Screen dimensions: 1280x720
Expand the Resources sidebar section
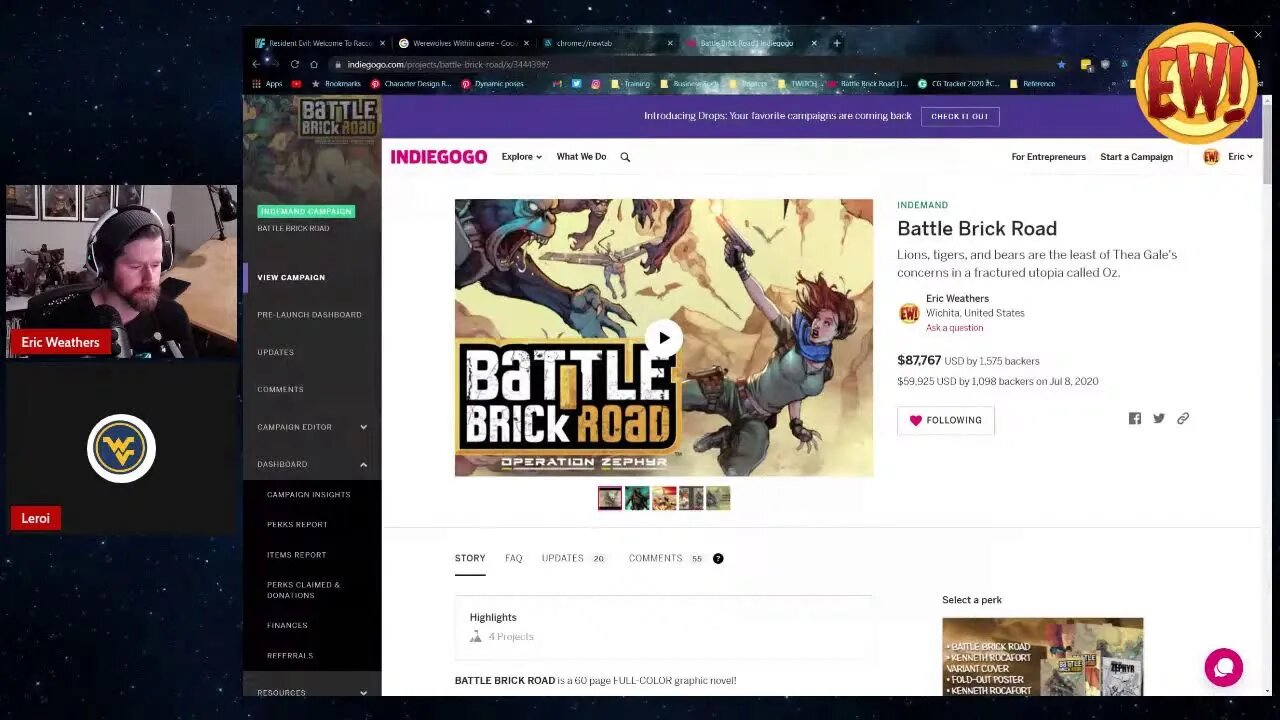(311, 692)
